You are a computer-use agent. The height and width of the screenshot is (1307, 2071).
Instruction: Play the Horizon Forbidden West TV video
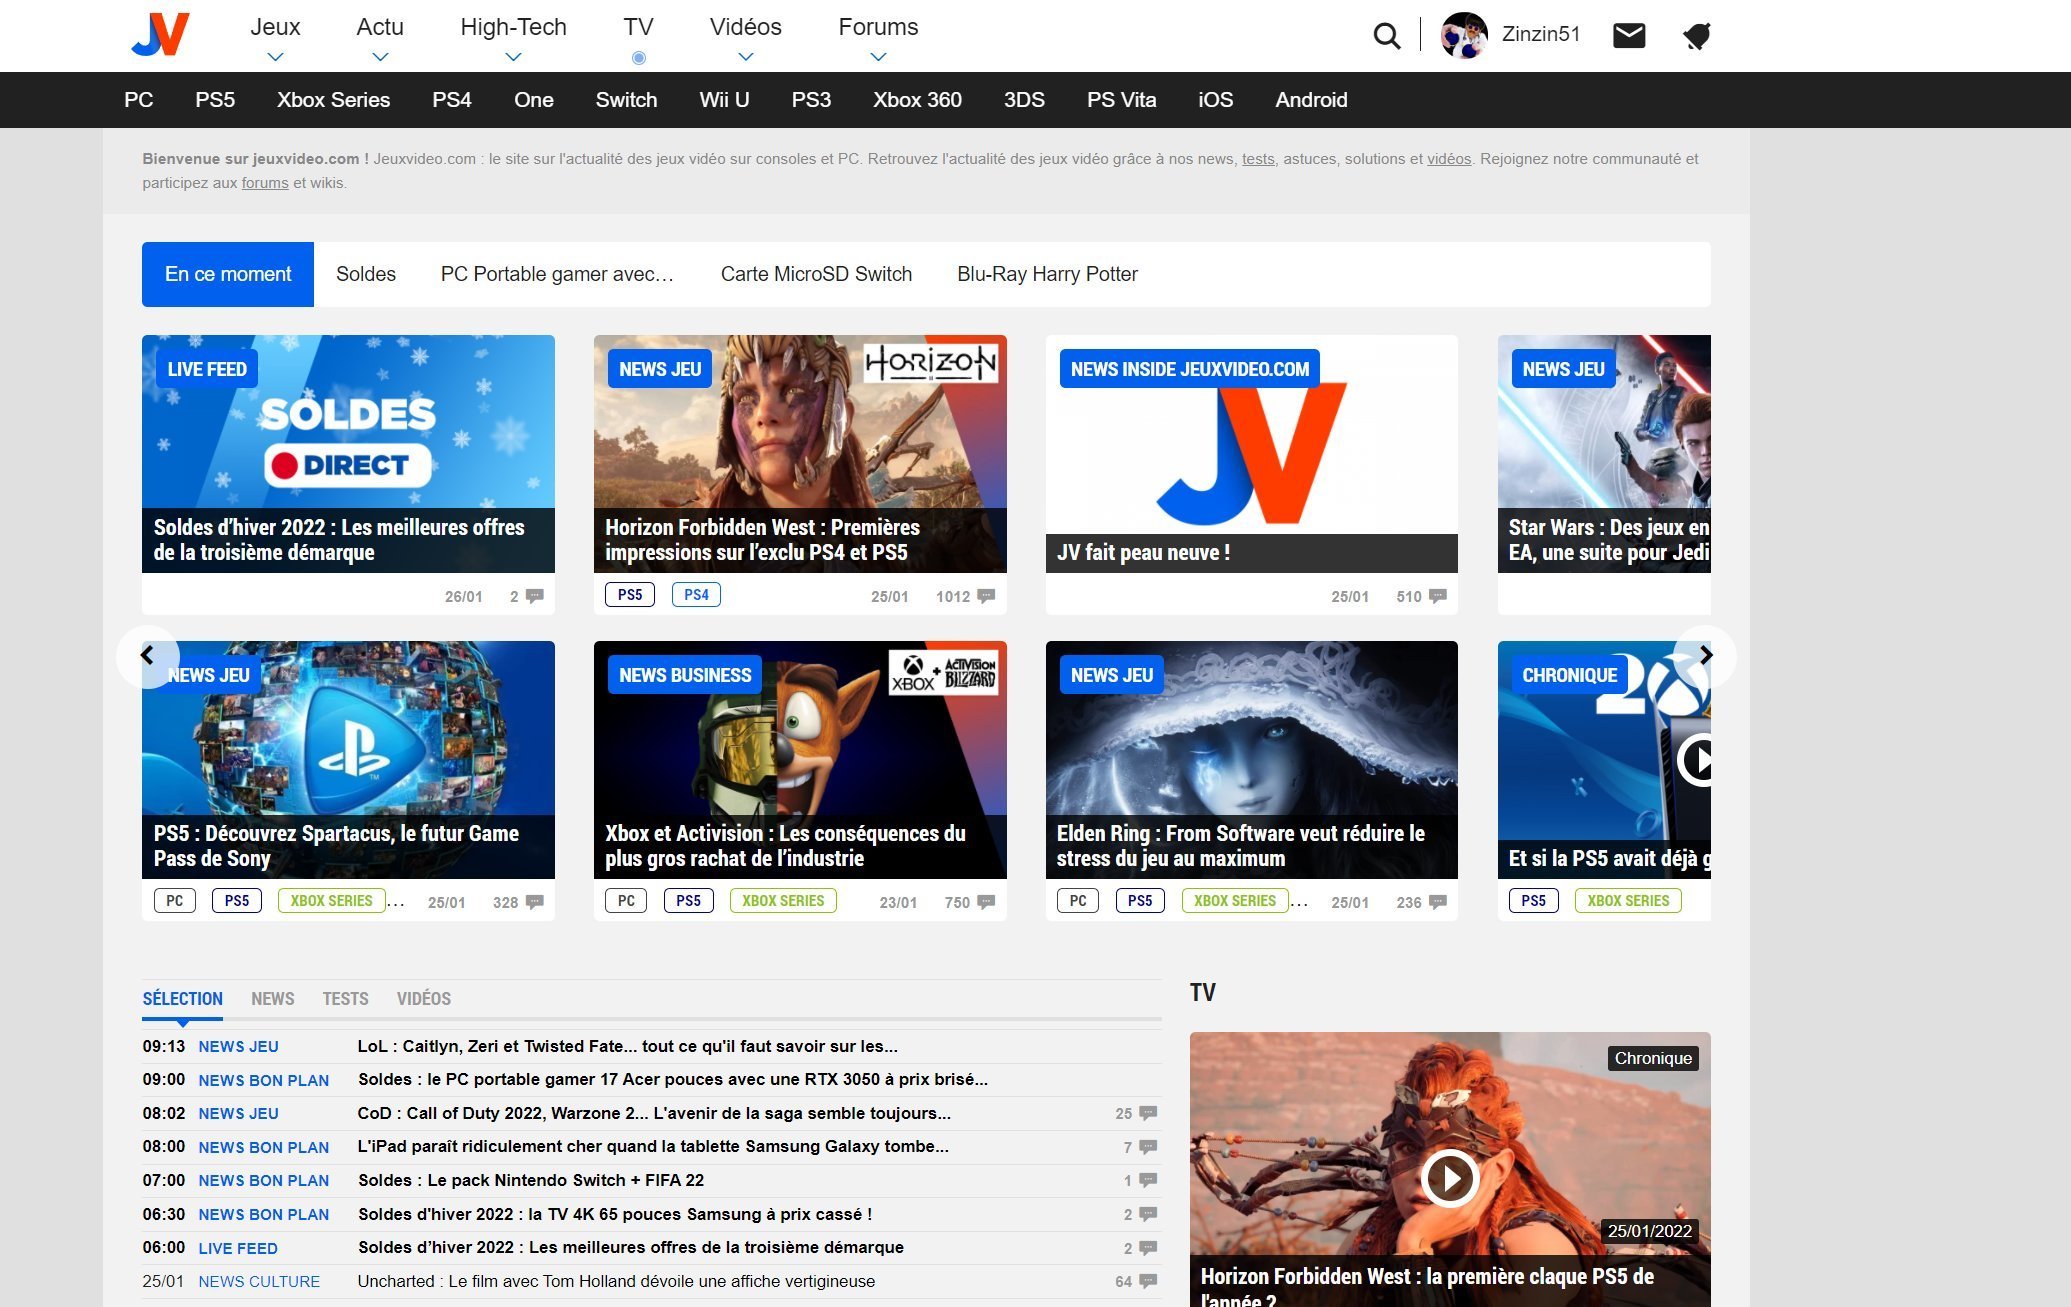coord(1449,1178)
